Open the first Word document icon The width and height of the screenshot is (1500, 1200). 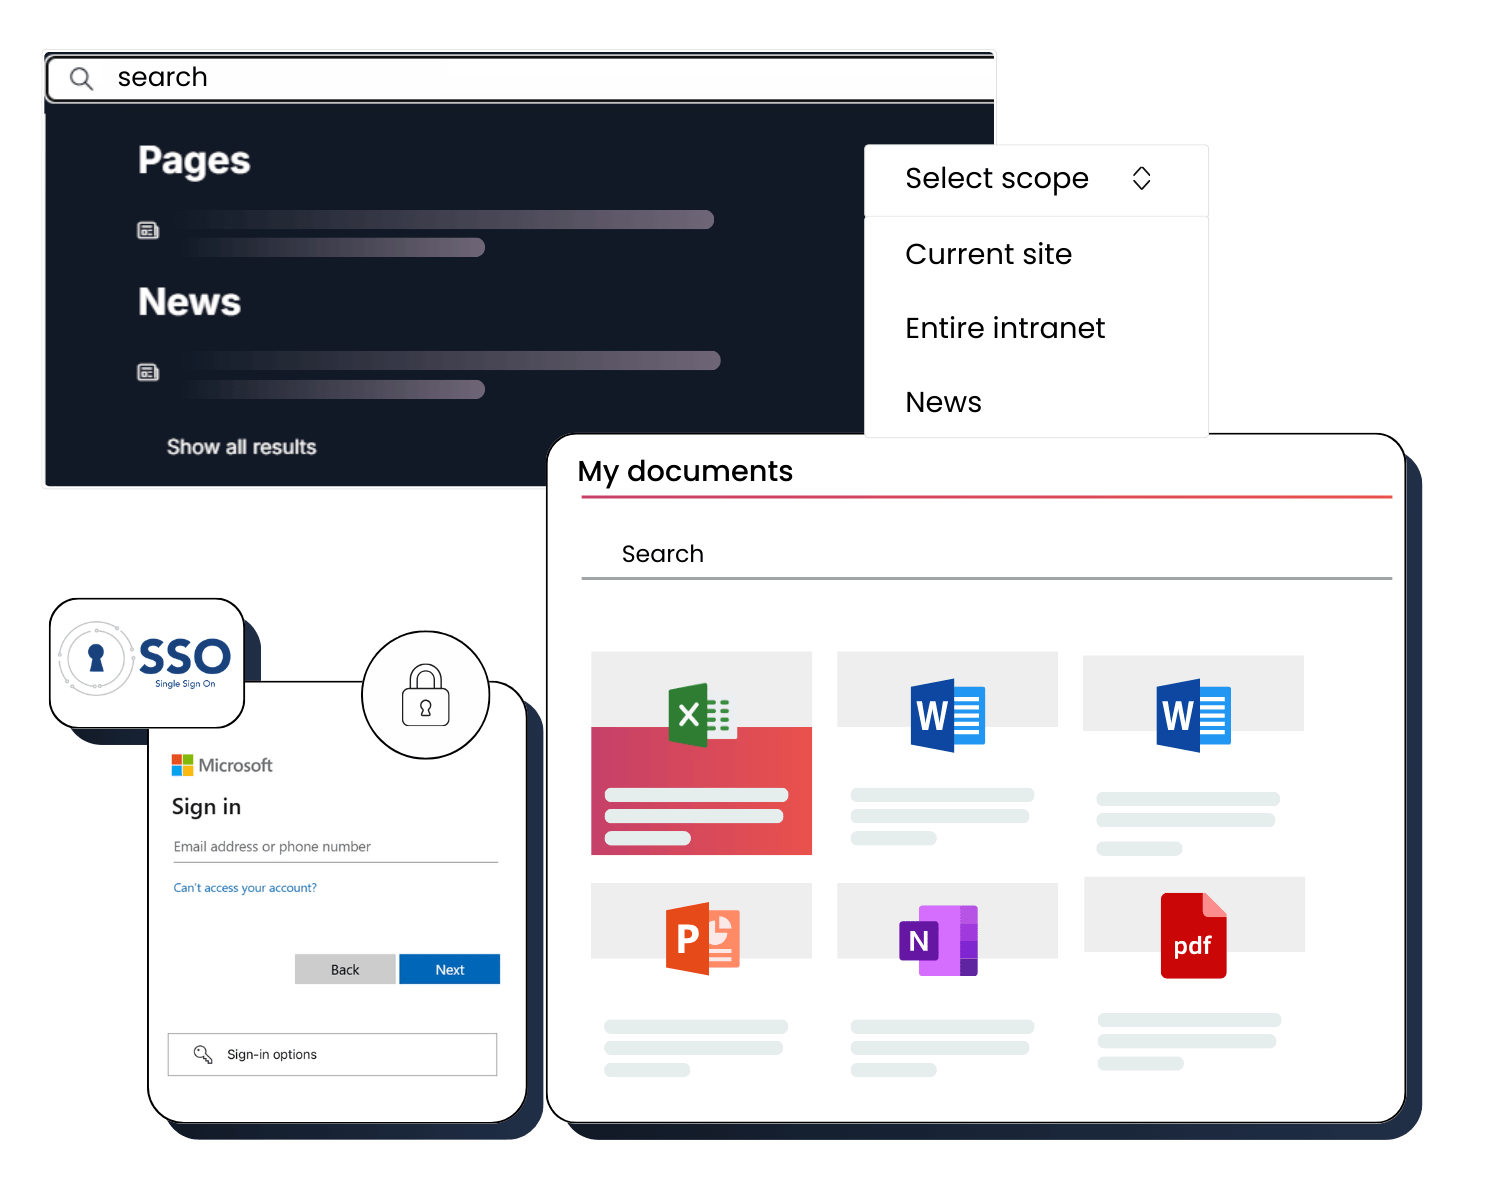pyautogui.click(x=947, y=715)
